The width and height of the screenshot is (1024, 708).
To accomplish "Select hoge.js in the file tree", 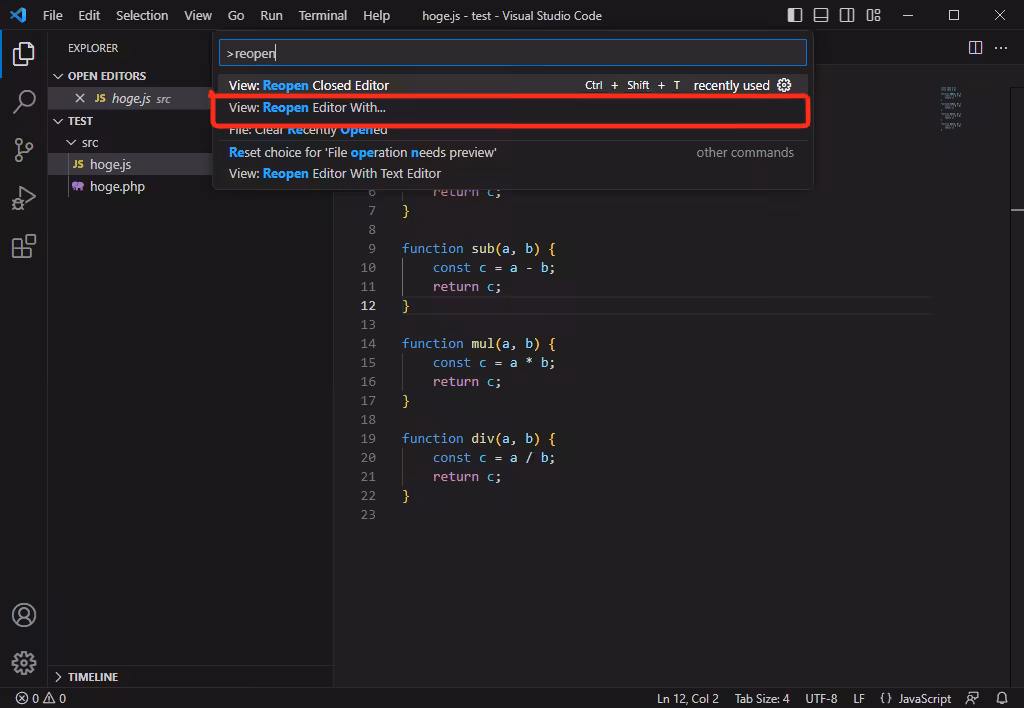I will [x=130, y=164].
